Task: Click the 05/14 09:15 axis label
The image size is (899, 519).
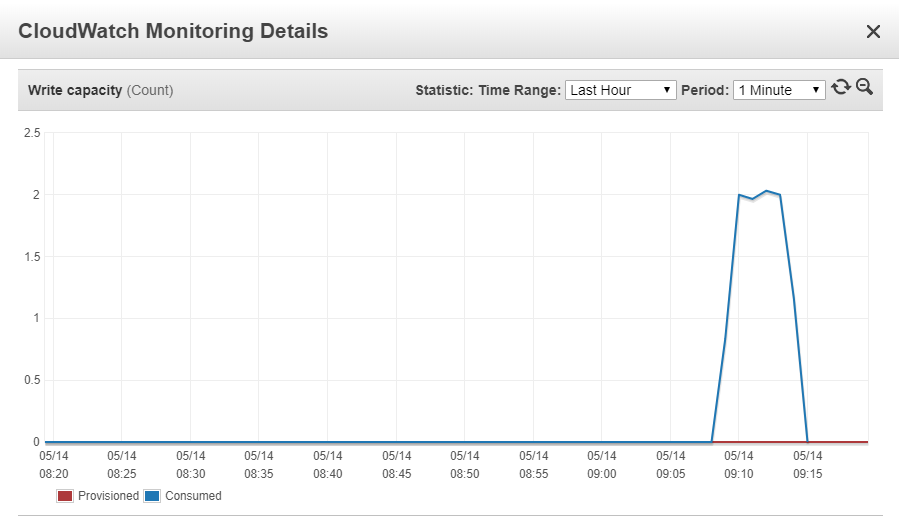Action: click(x=807, y=465)
